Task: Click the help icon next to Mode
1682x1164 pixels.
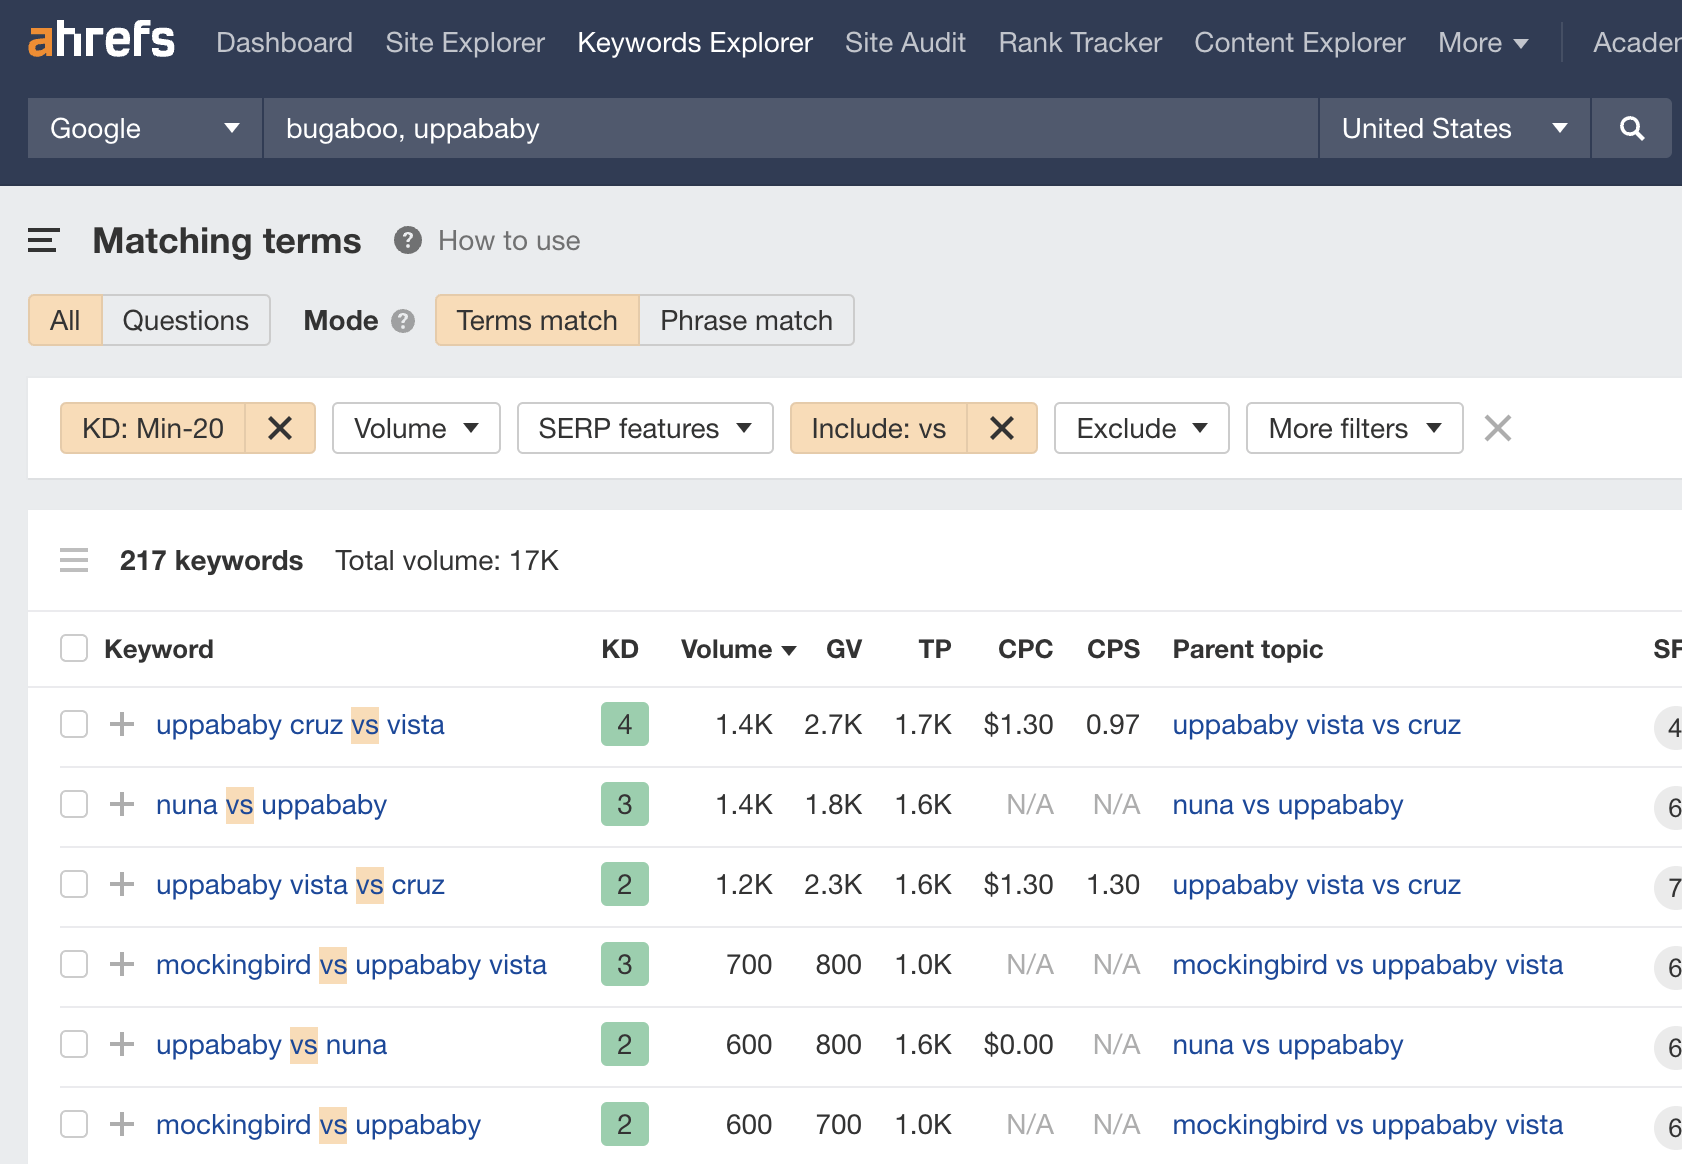Action: [403, 321]
